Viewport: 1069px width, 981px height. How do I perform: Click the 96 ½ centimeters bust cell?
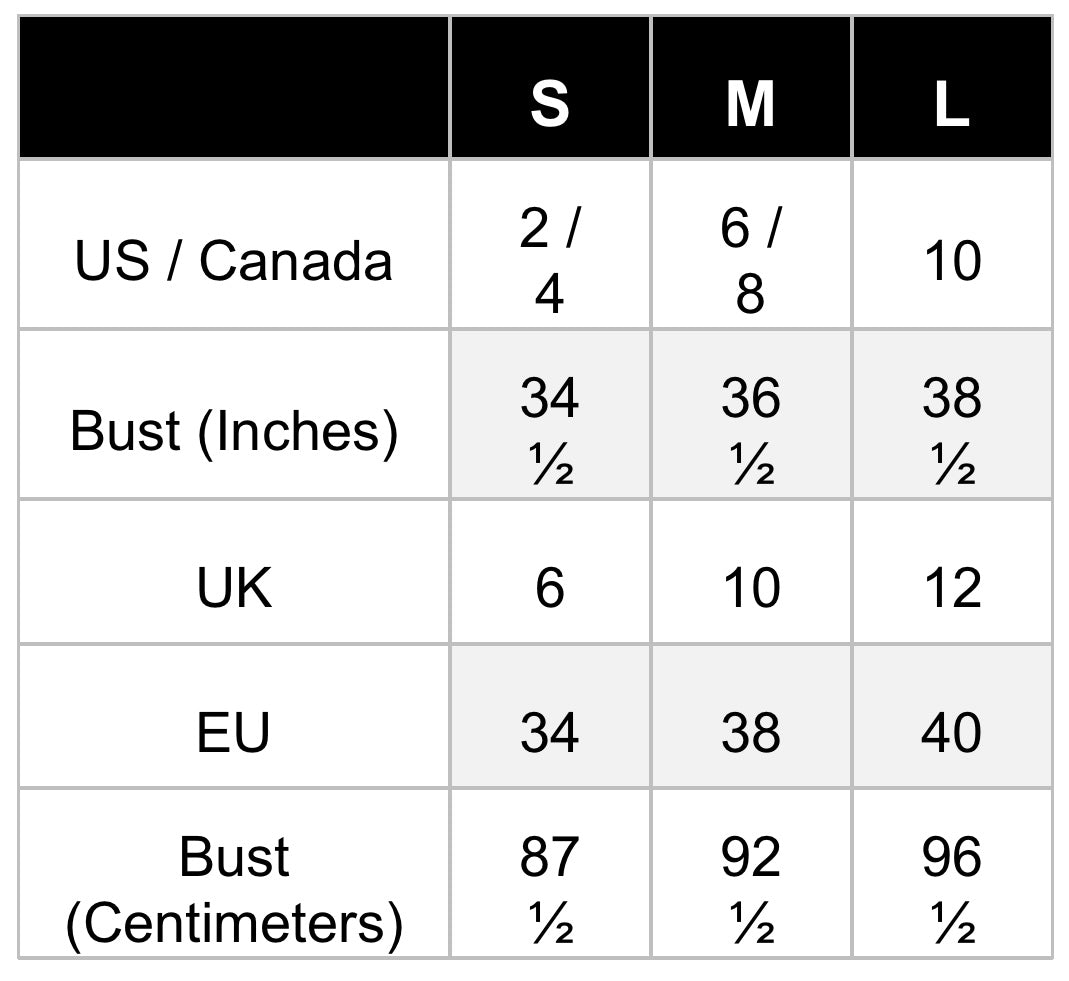951,890
